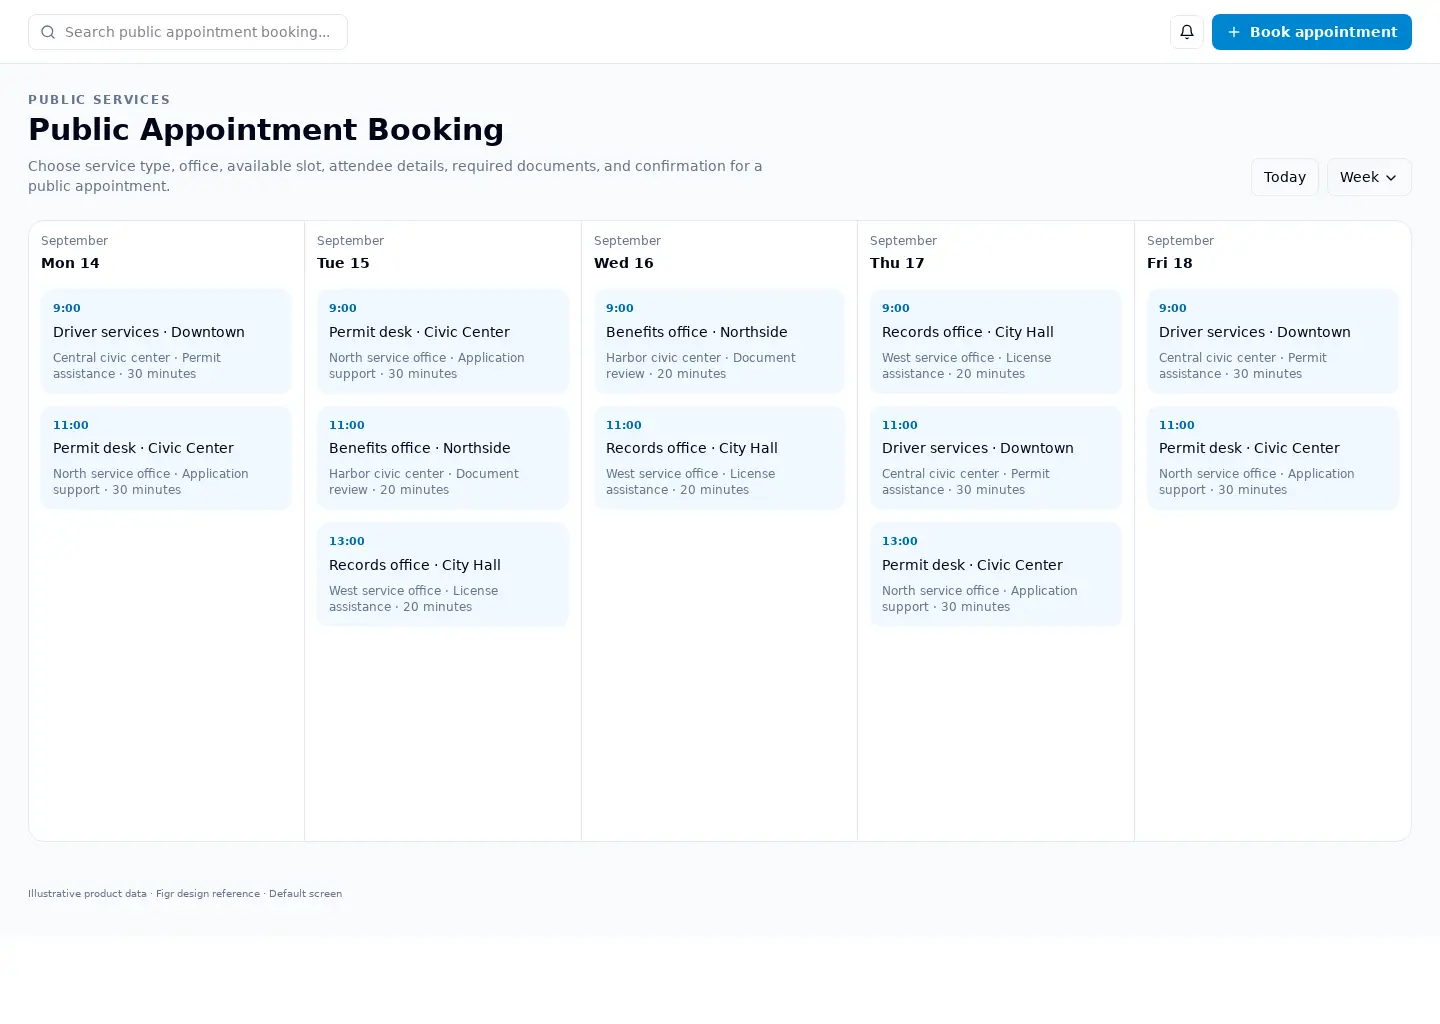Viewport: 1440px width, 1024px height.
Task: Click the PUBLIC SERVICES section label
Action: [x=99, y=100]
